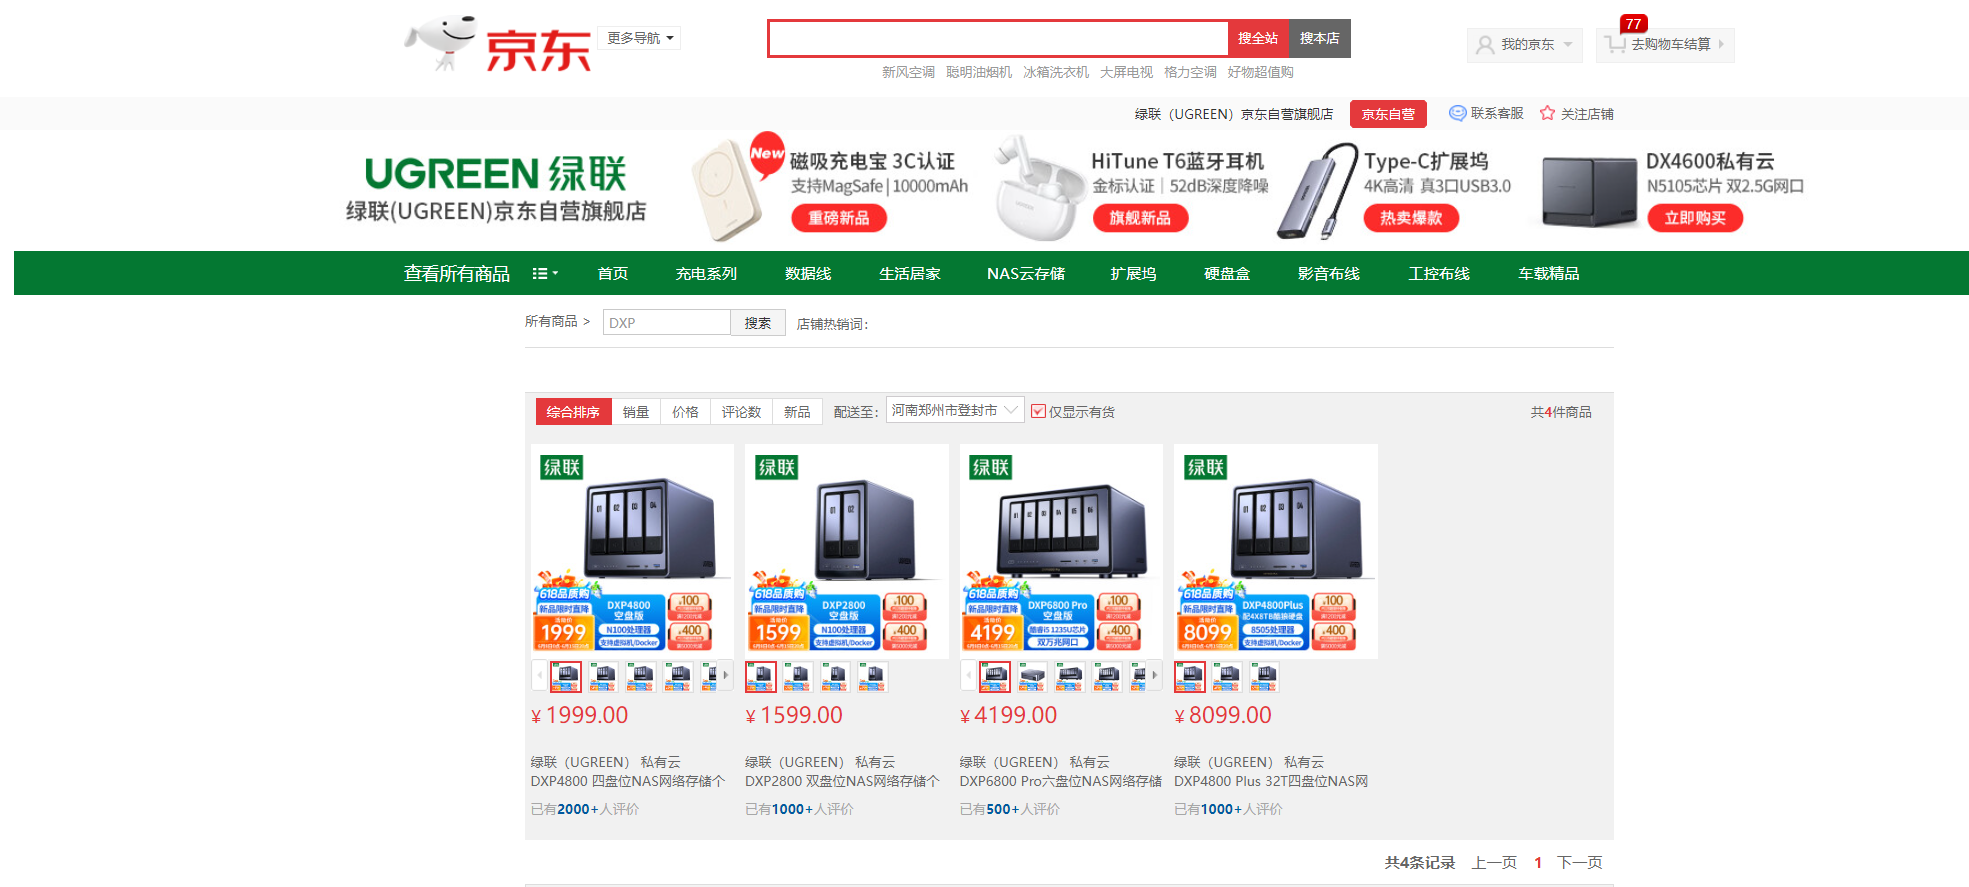The image size is (1969, 887).
Task: Click the 立即购买 banner button
Action: [1695, 218]
